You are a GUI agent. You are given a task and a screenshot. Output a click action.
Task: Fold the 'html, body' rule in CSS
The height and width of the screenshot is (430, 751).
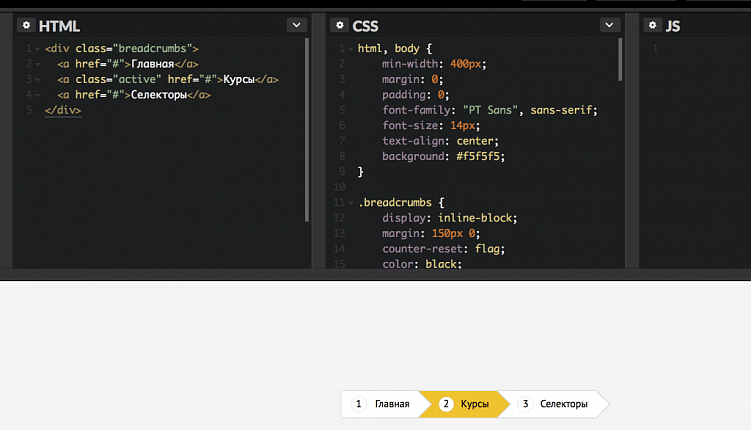[x=350, y=49]
